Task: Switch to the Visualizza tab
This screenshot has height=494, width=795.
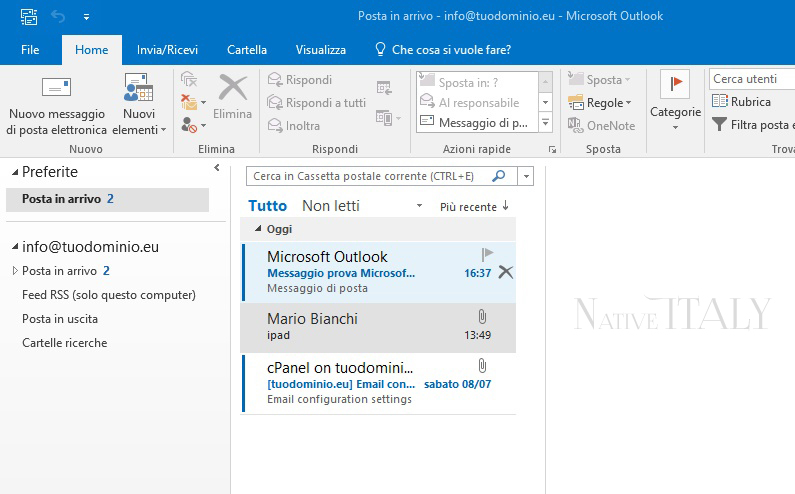Action: (321, 50)
